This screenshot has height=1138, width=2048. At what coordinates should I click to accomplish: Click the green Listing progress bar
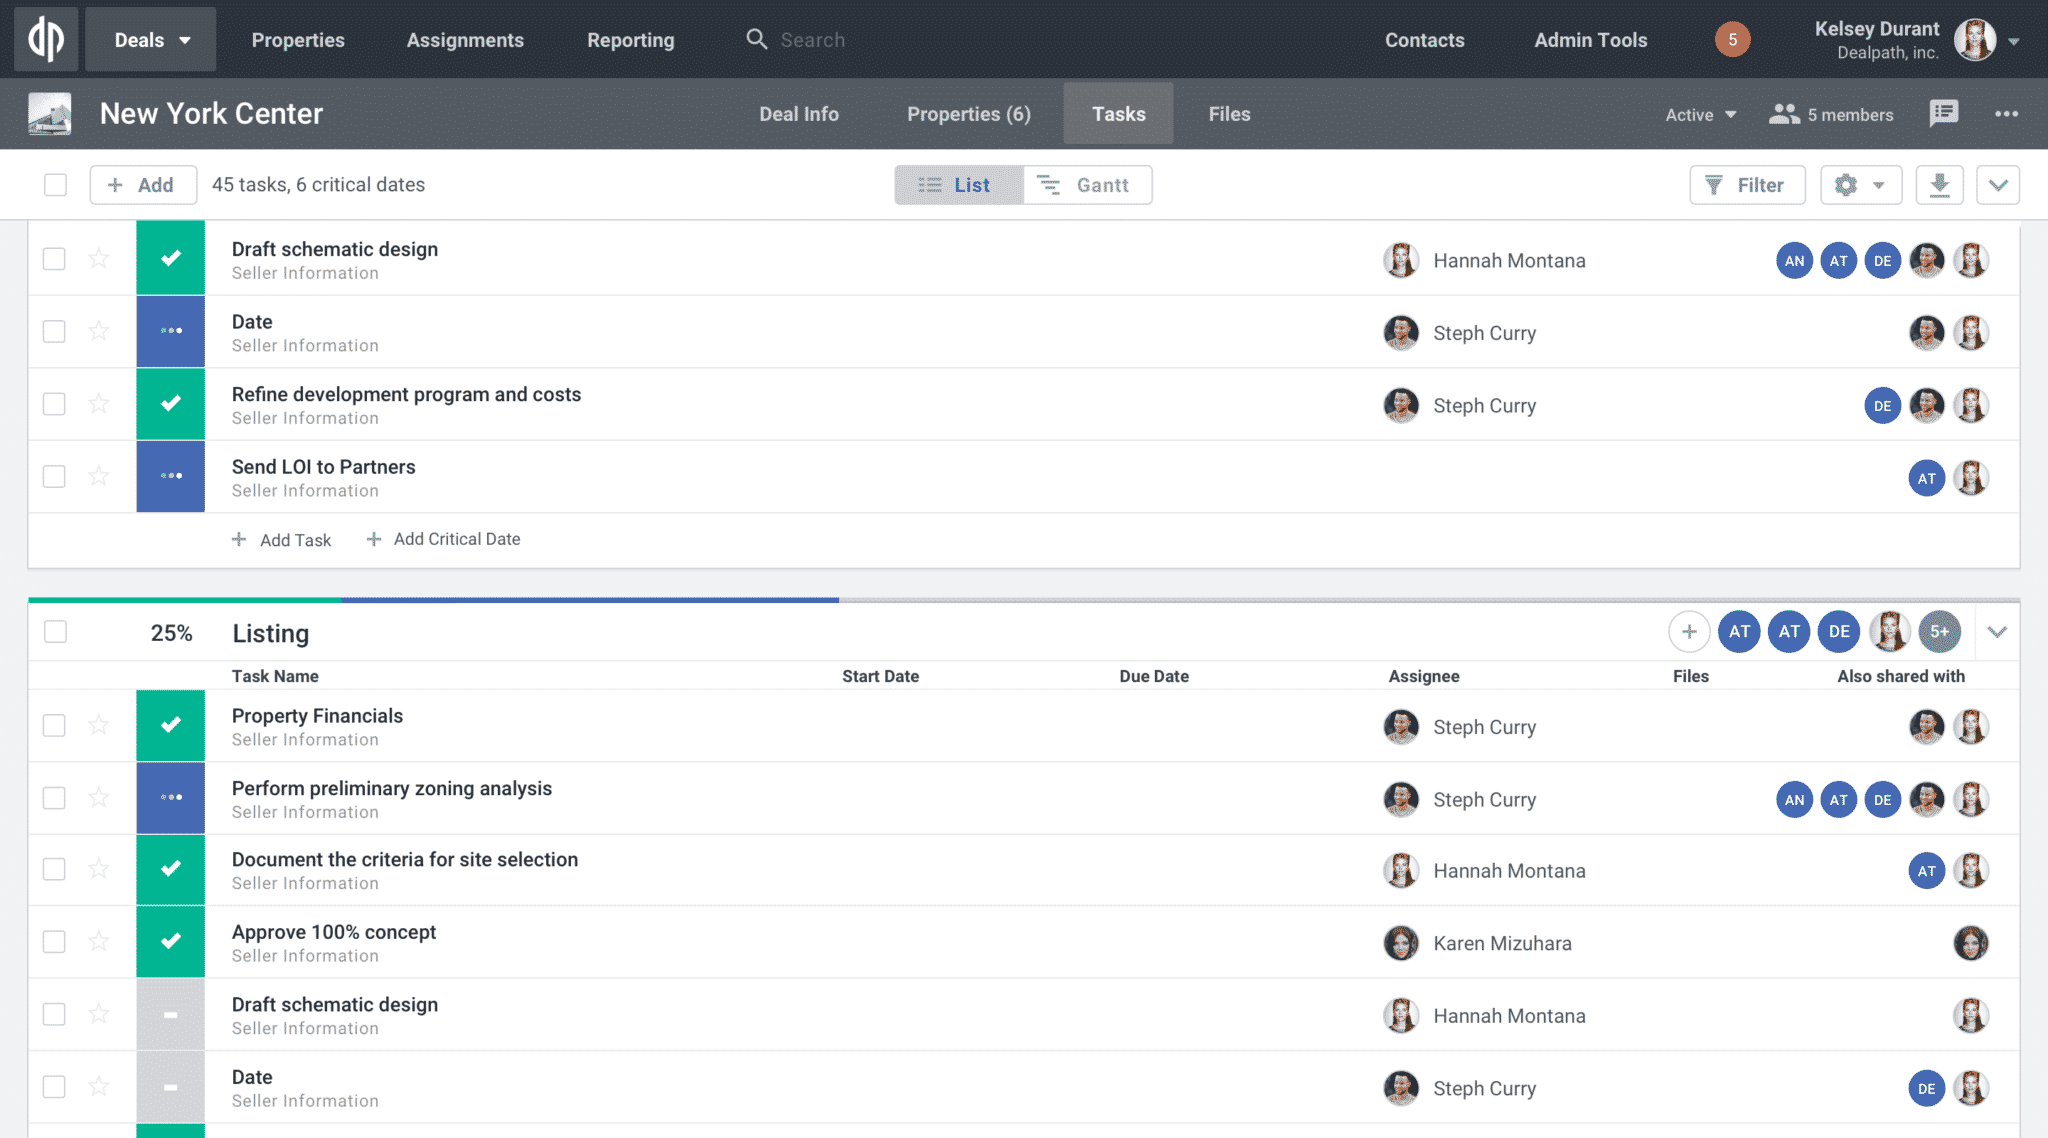coord(185,599)
